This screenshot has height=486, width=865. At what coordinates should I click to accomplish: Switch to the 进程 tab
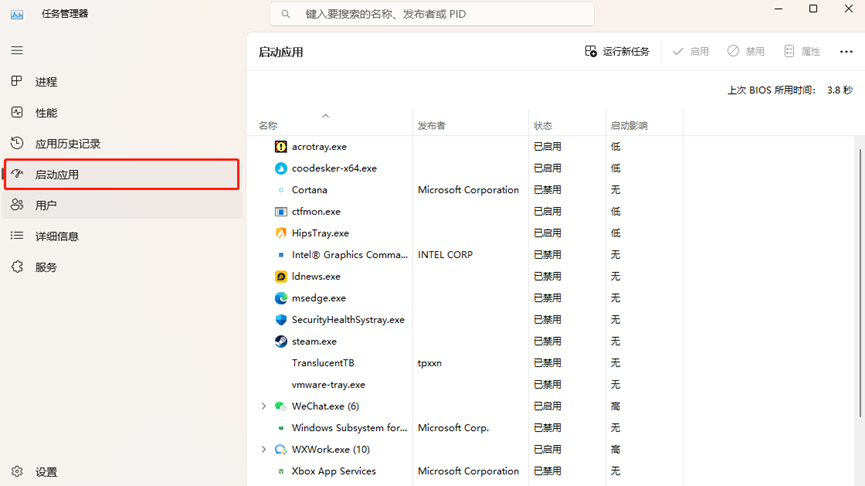(x=46, y=82)
